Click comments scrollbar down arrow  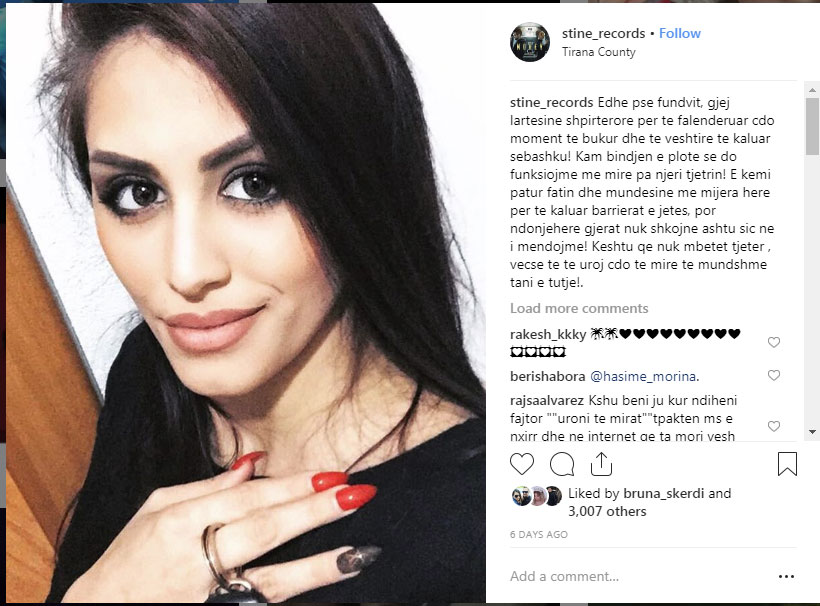pyautogui.click(x=812, y=432)
